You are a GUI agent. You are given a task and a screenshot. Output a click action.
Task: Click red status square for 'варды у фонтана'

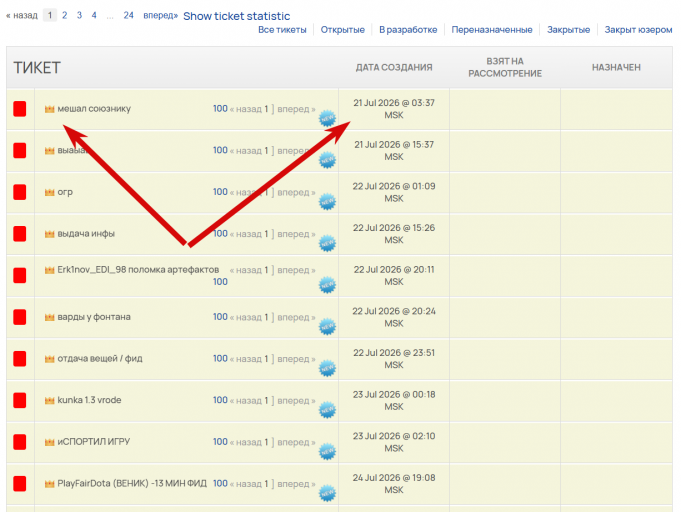coord(20,317)
